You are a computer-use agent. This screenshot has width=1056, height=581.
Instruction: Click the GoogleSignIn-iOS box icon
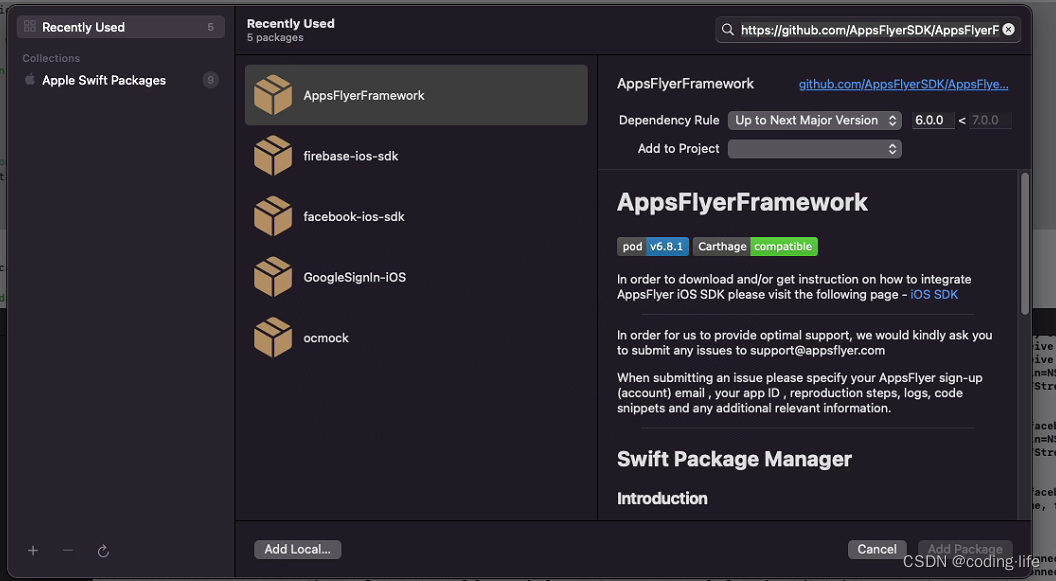pos(273,277)
